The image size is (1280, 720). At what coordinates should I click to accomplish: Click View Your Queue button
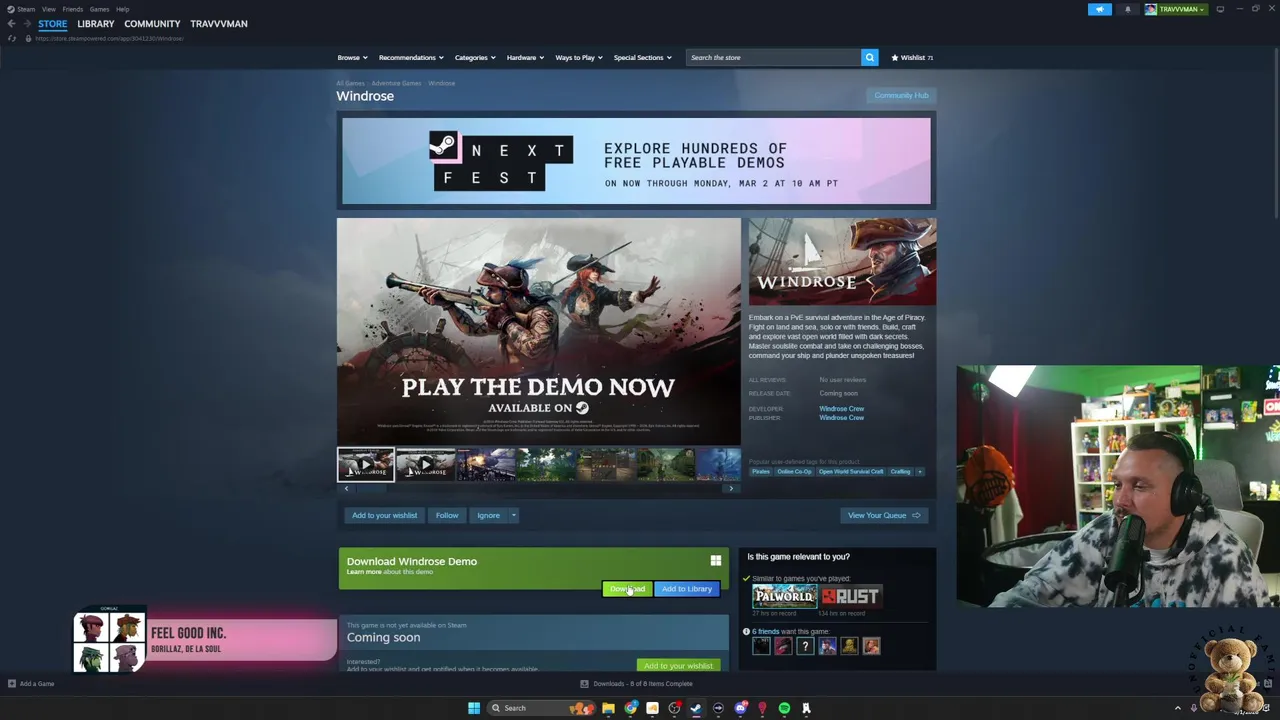point(884,516)
